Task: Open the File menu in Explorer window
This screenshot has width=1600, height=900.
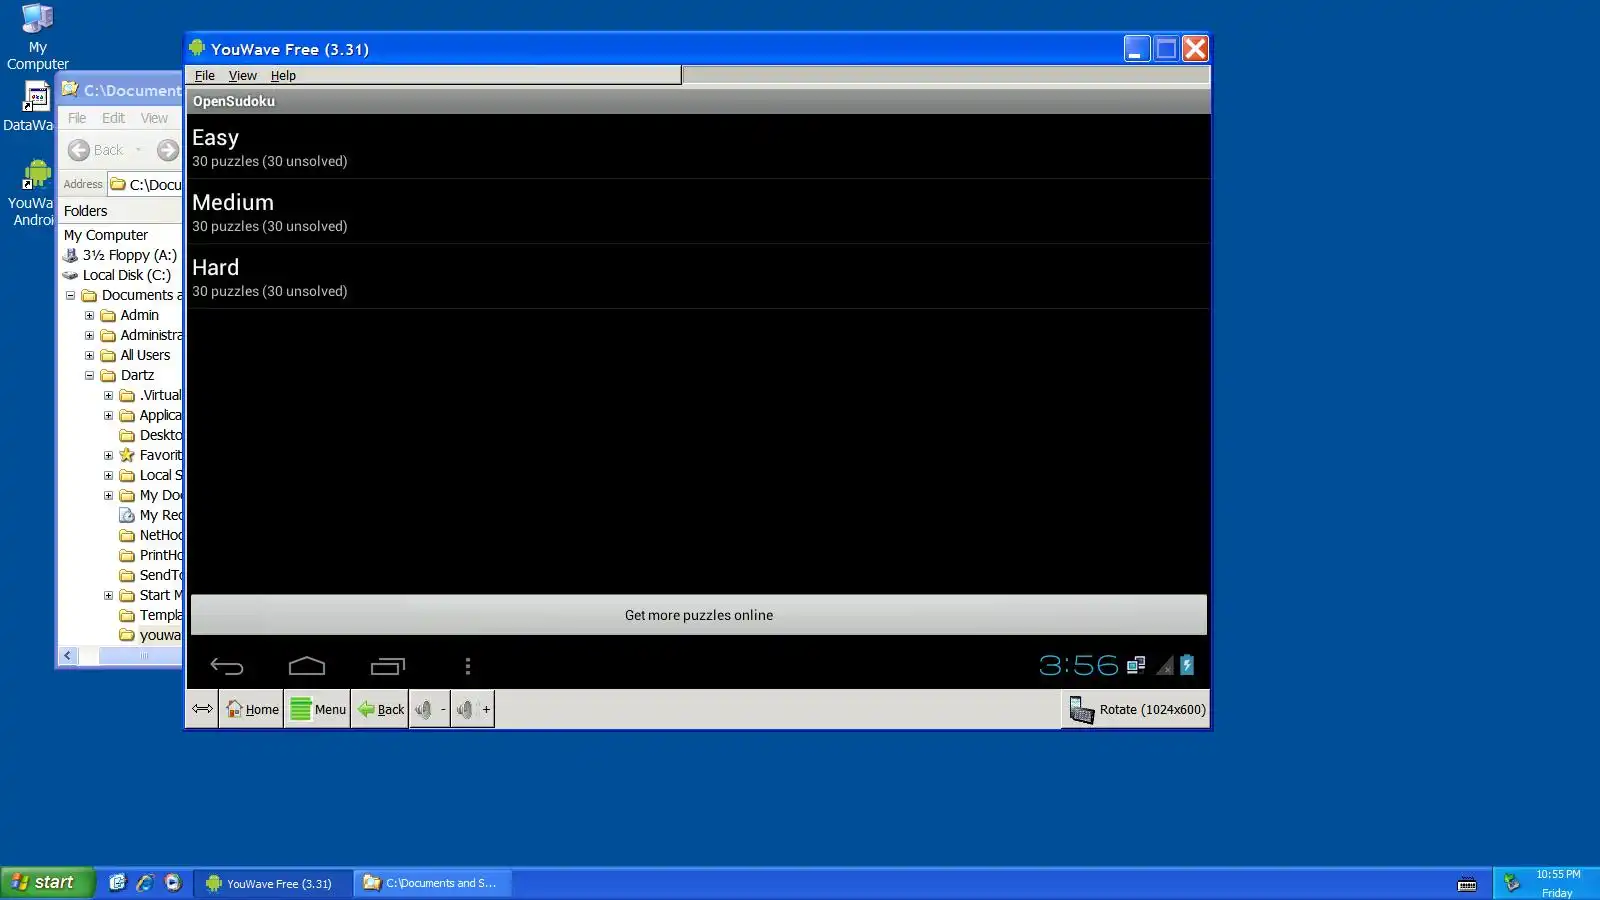Action: [77, 118]
